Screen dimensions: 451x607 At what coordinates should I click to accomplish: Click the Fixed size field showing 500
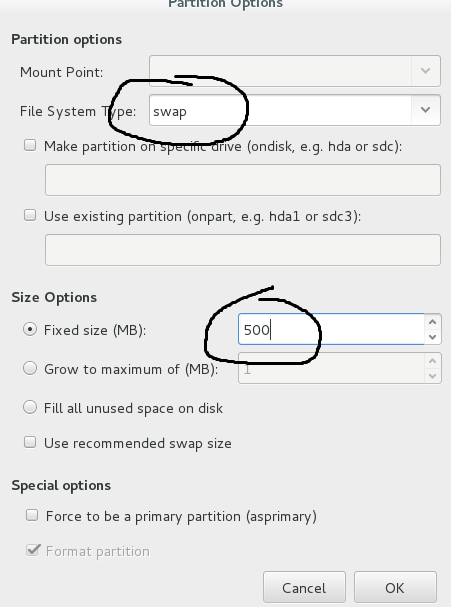pyautogui.click(x=331, y=329)
